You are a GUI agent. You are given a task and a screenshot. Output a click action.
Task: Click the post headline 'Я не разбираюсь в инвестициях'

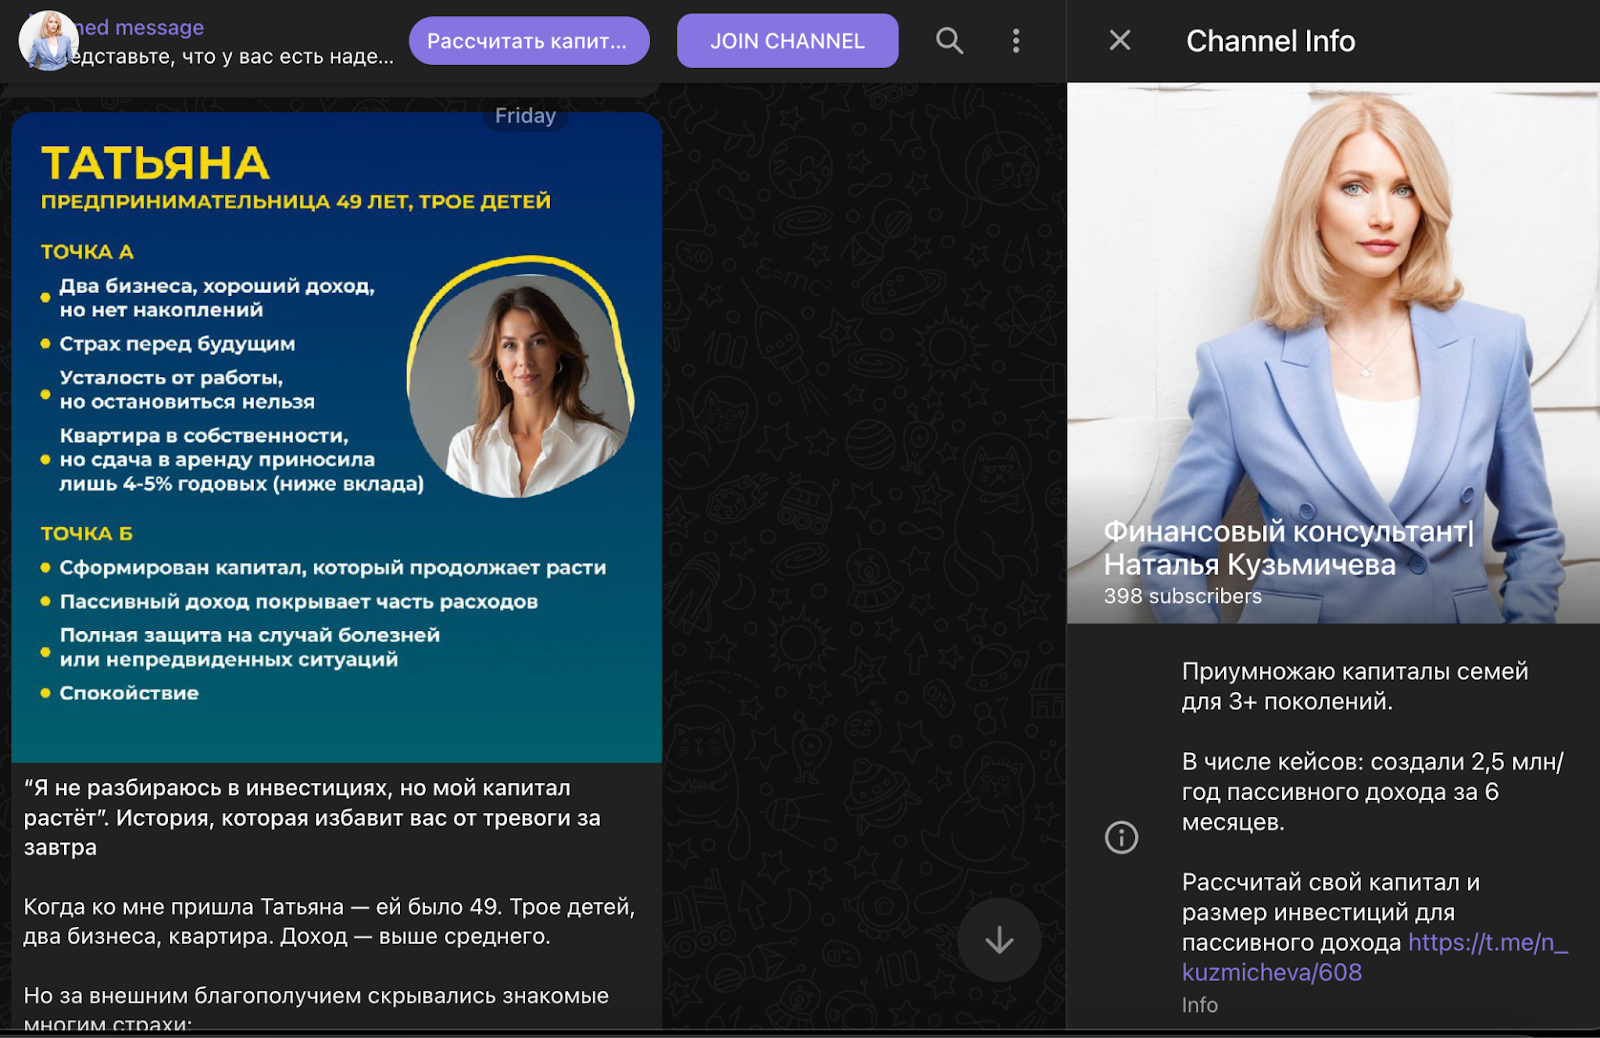[312, 817]
